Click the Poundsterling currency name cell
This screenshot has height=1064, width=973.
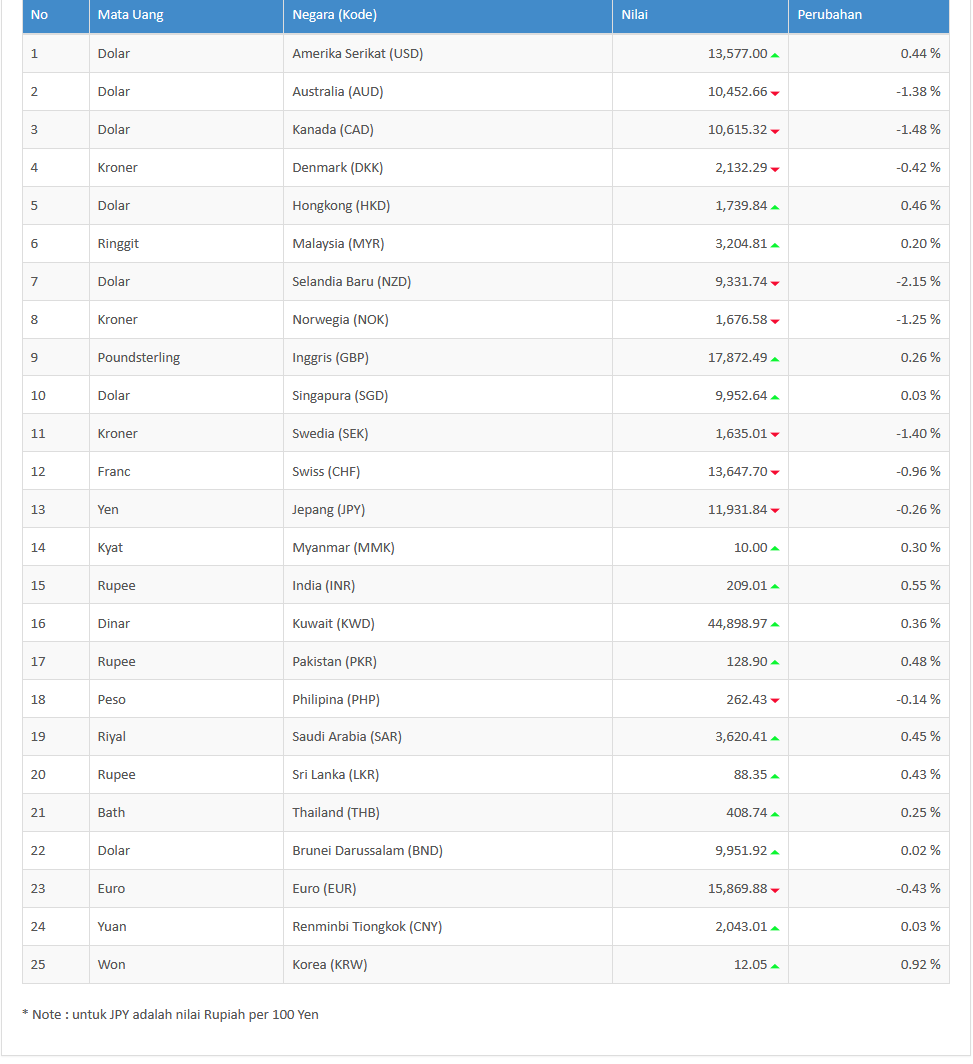pos(187,358)
